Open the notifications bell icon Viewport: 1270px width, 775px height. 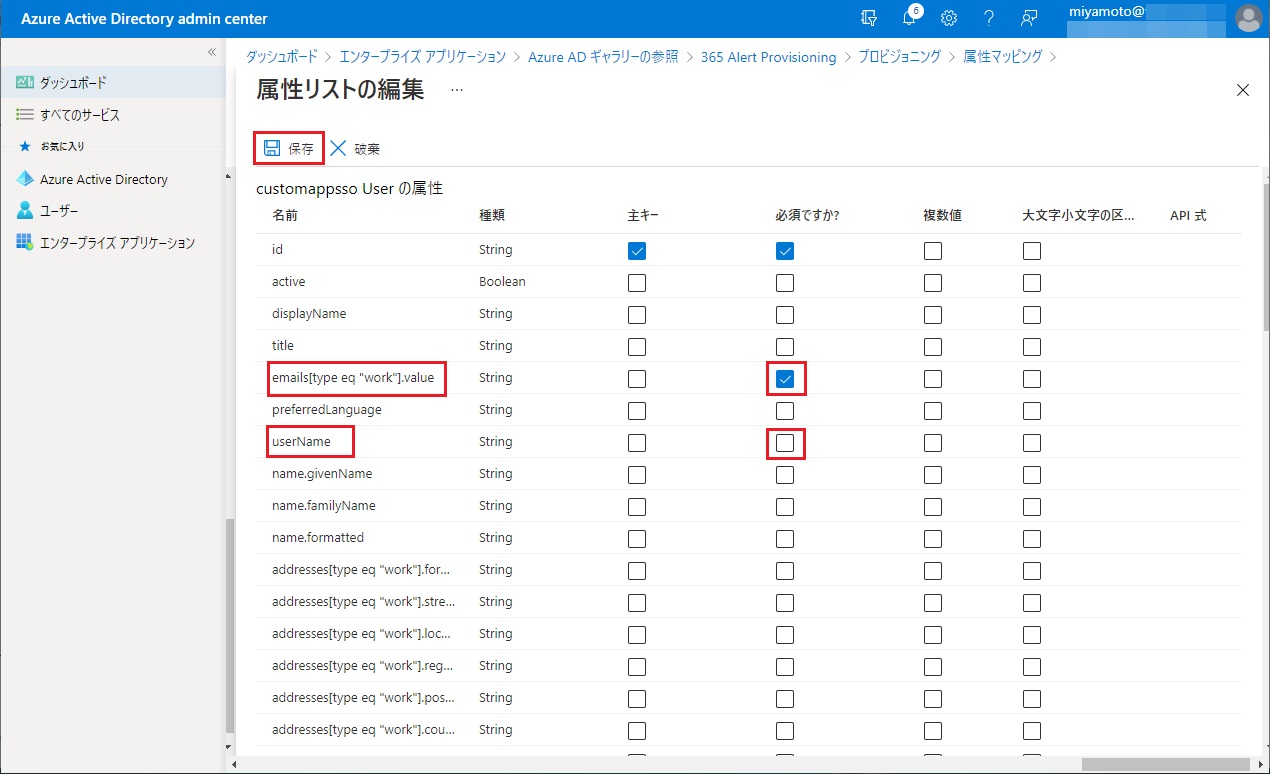click(909, 18)
